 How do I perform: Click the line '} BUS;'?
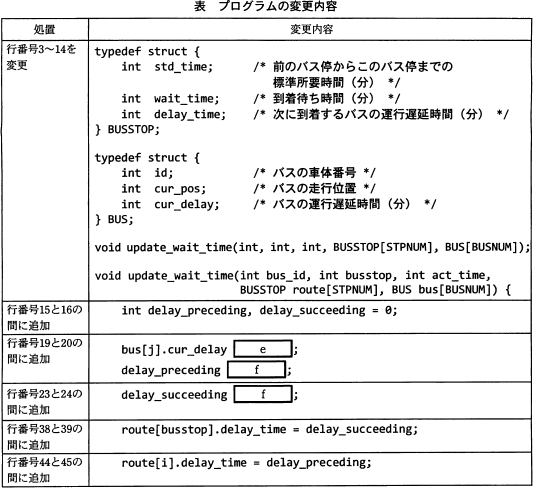(114, 220)
